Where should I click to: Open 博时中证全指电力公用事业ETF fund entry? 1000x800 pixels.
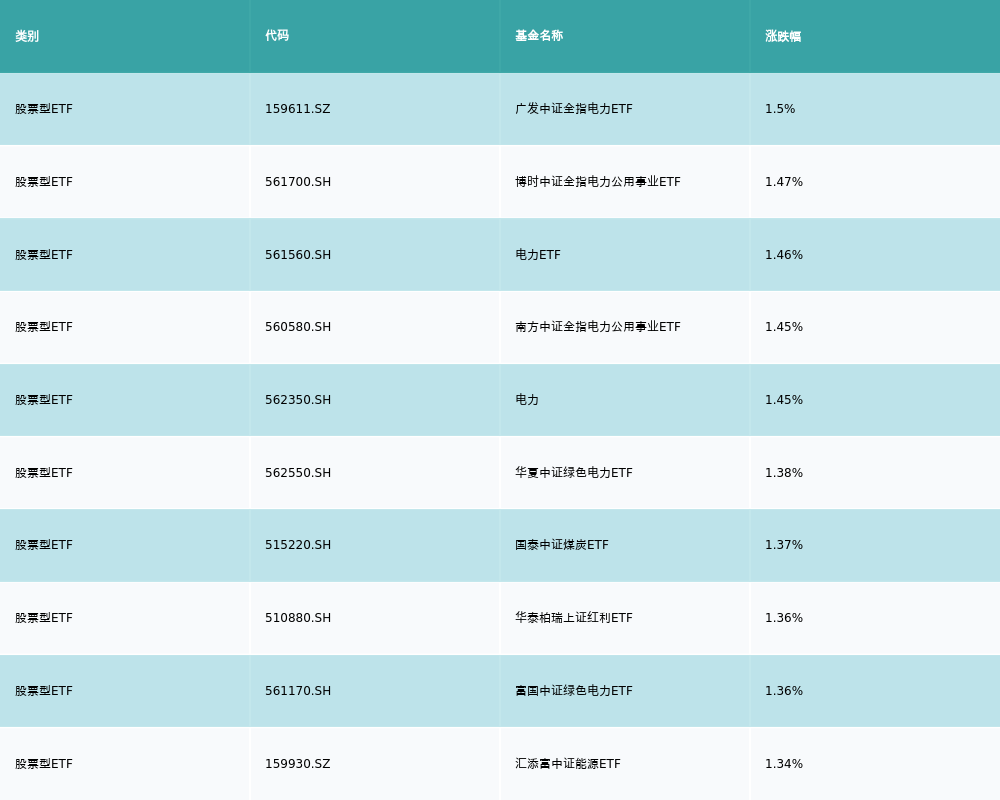coord(597,182)
